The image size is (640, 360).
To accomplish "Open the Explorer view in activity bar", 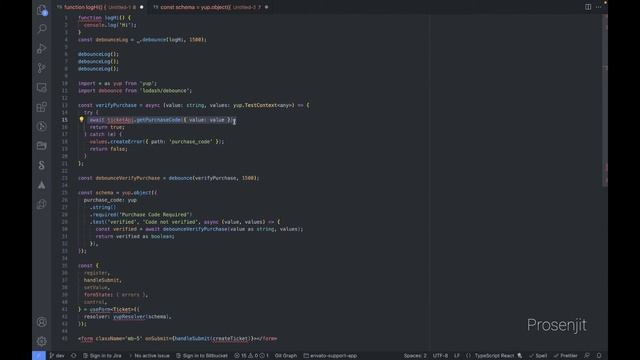I will (x=42, y=10).
